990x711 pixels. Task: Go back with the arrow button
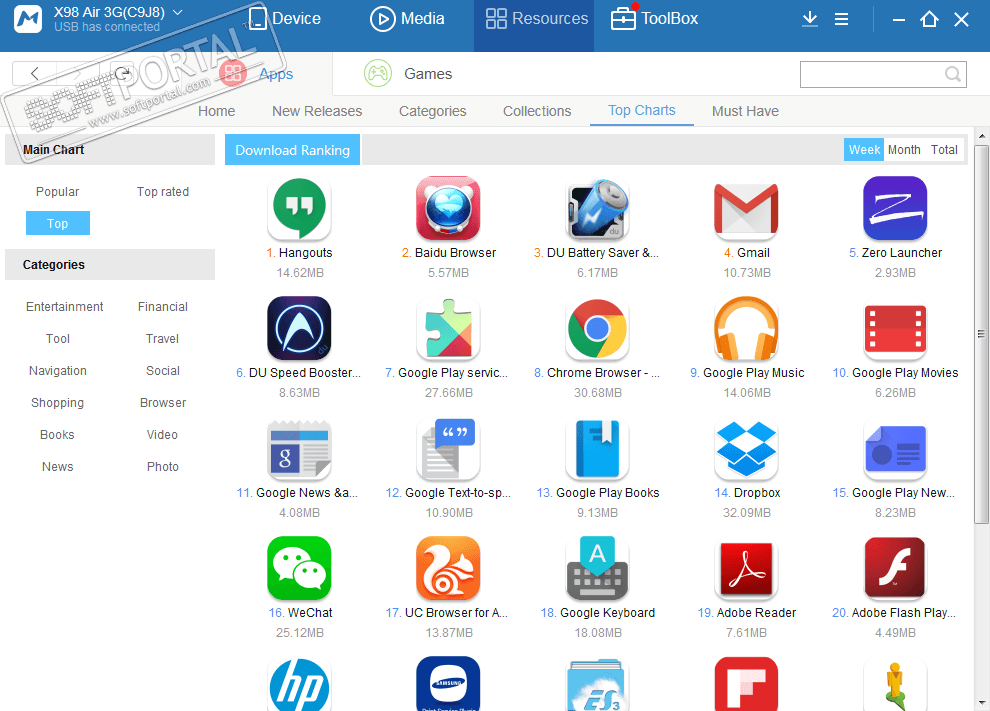[x=35, y=73]
